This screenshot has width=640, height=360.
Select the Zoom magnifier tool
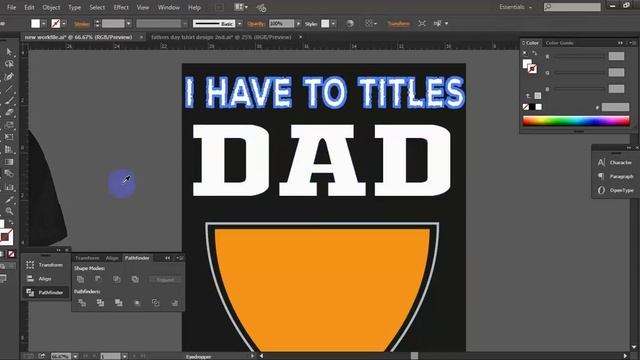[9, 211]
